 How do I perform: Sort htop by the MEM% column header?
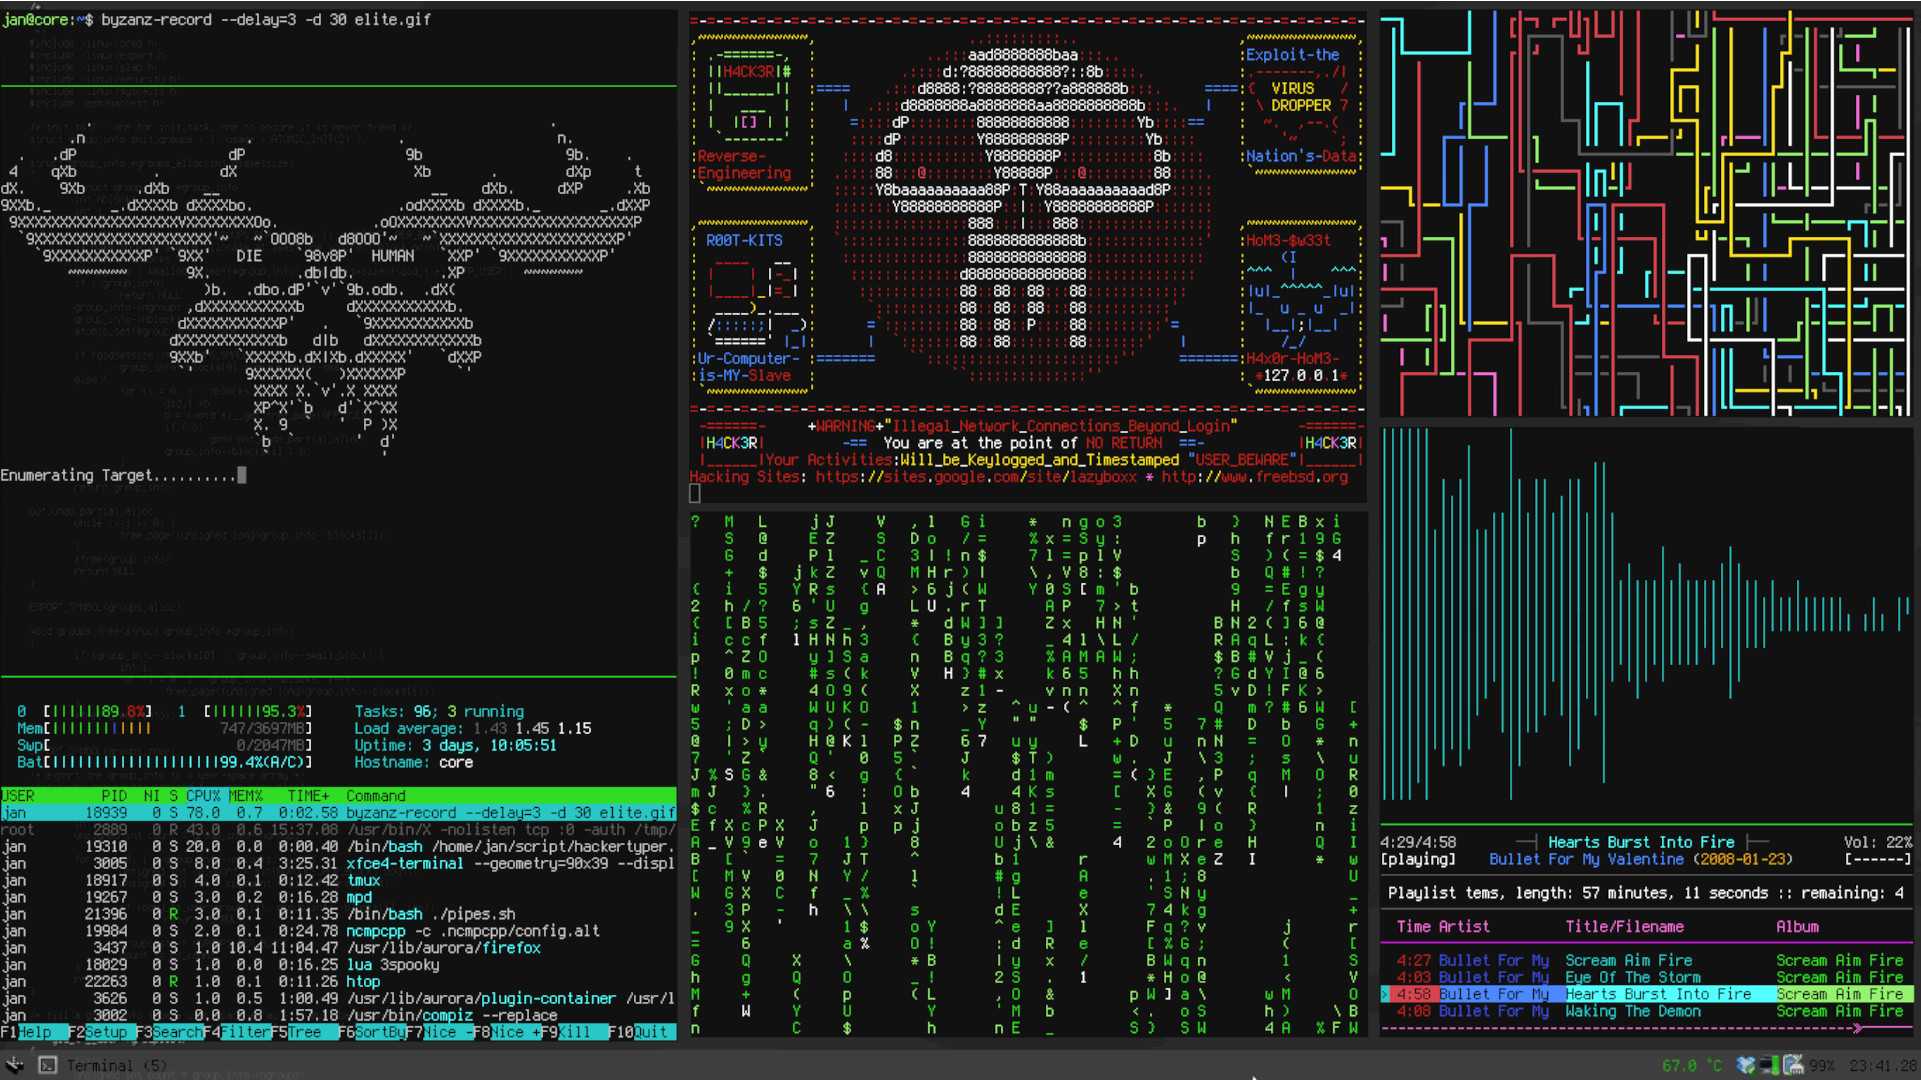245,796
